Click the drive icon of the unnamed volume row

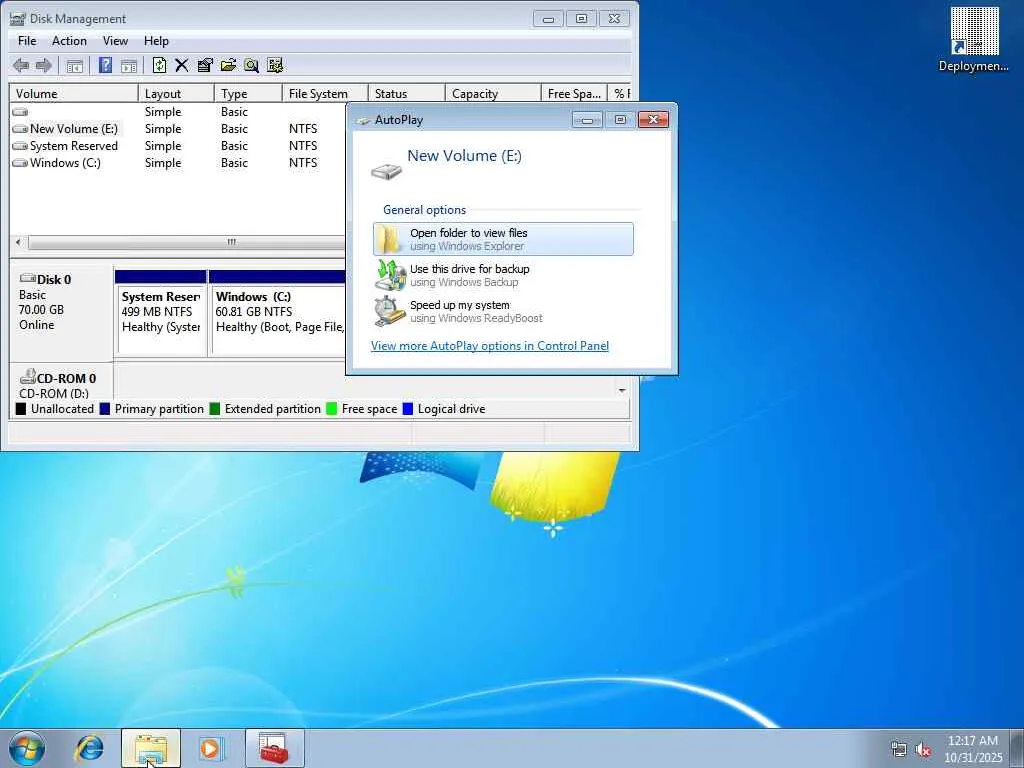pyautogui.click(x=20, y=112)
